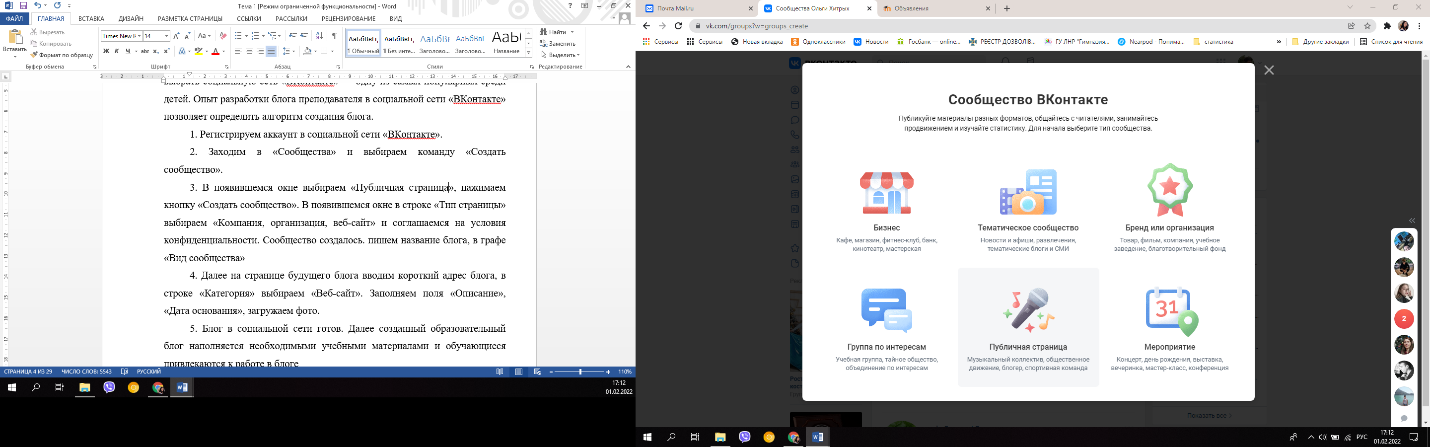Viewport: 1430px width, 447px height.
Task: Collapse the Word ribbon with arrow
Action: [628, 67]
